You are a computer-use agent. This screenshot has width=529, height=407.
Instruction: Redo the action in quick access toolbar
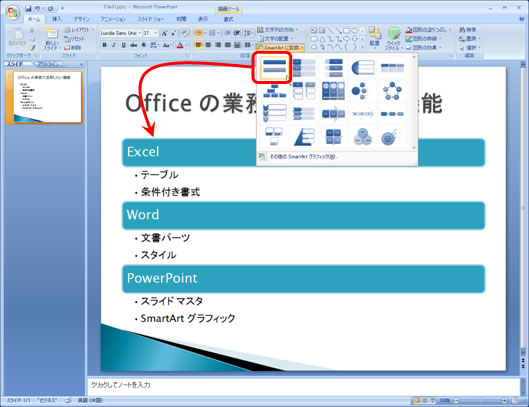coord(50,8)
